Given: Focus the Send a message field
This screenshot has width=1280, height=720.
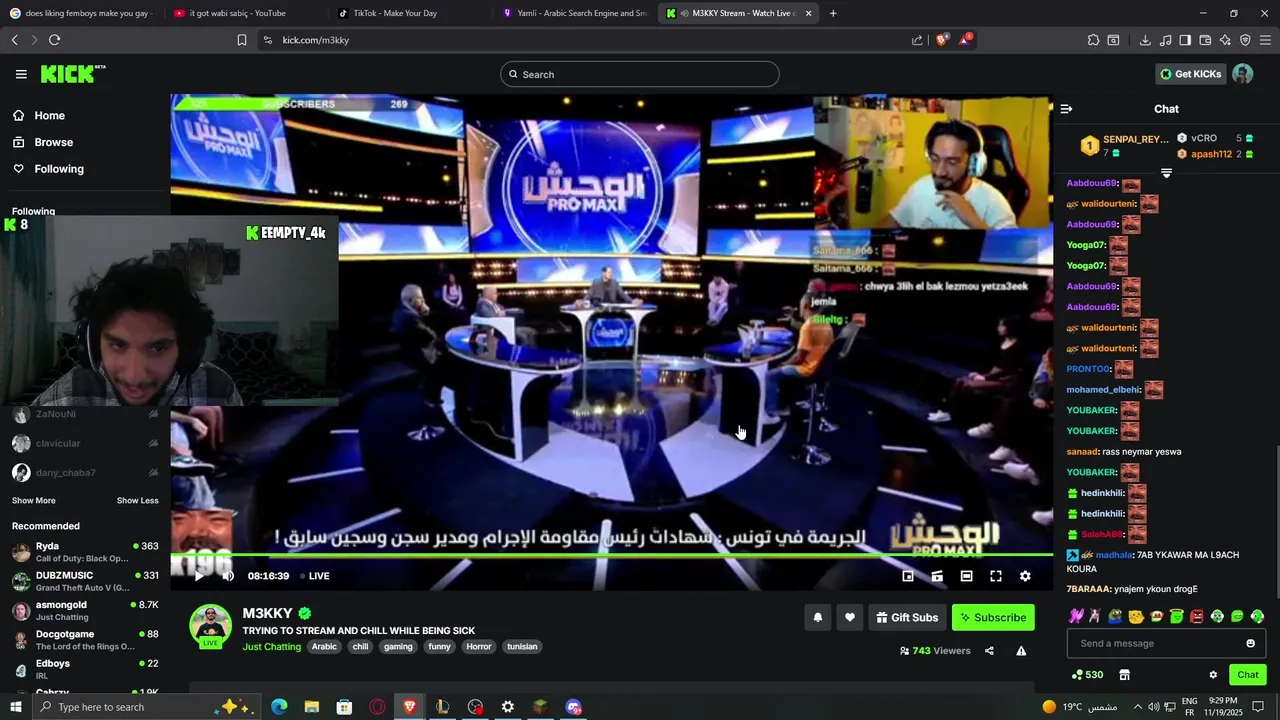Looking at the screenshot, I should (1166, 643).
